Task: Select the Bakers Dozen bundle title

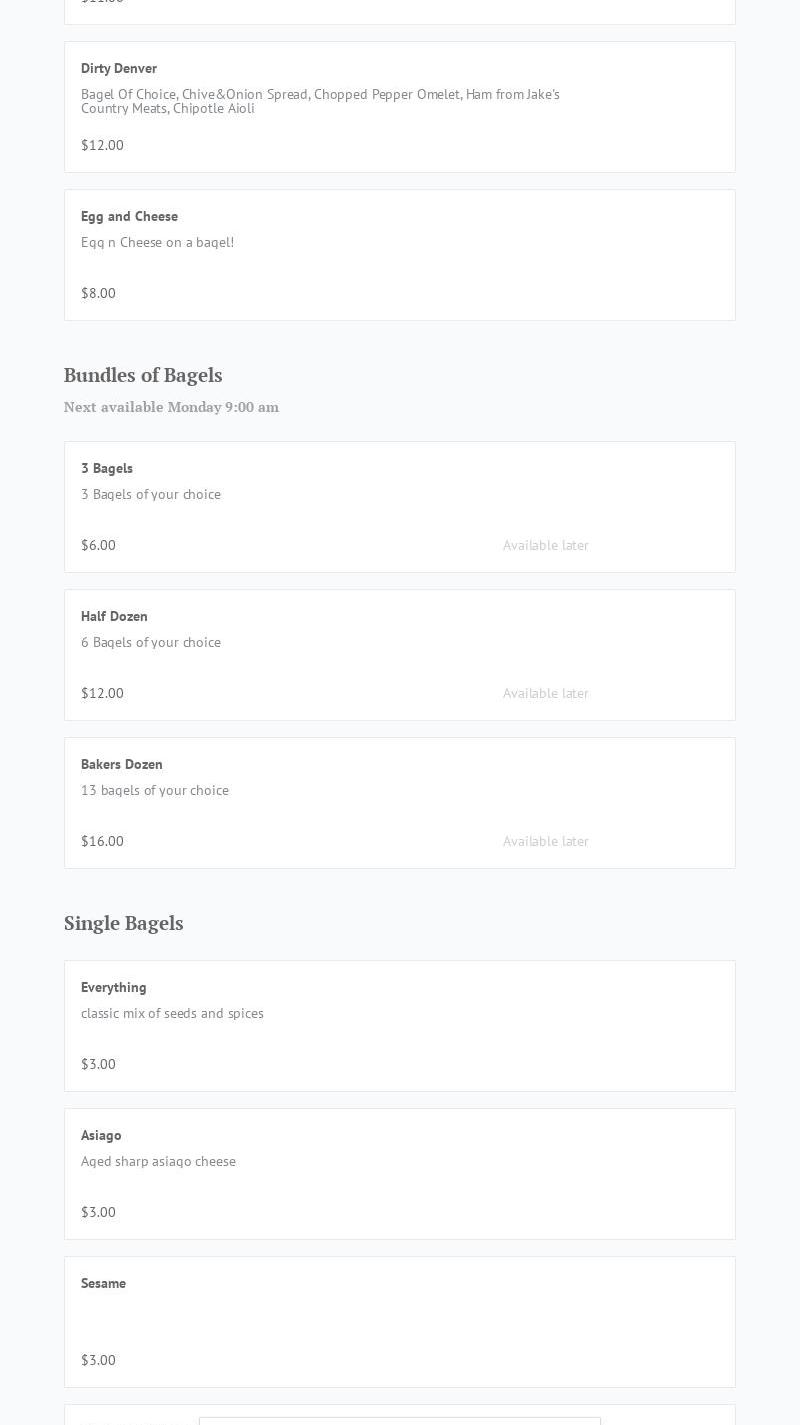Action: tap(122, 764)
